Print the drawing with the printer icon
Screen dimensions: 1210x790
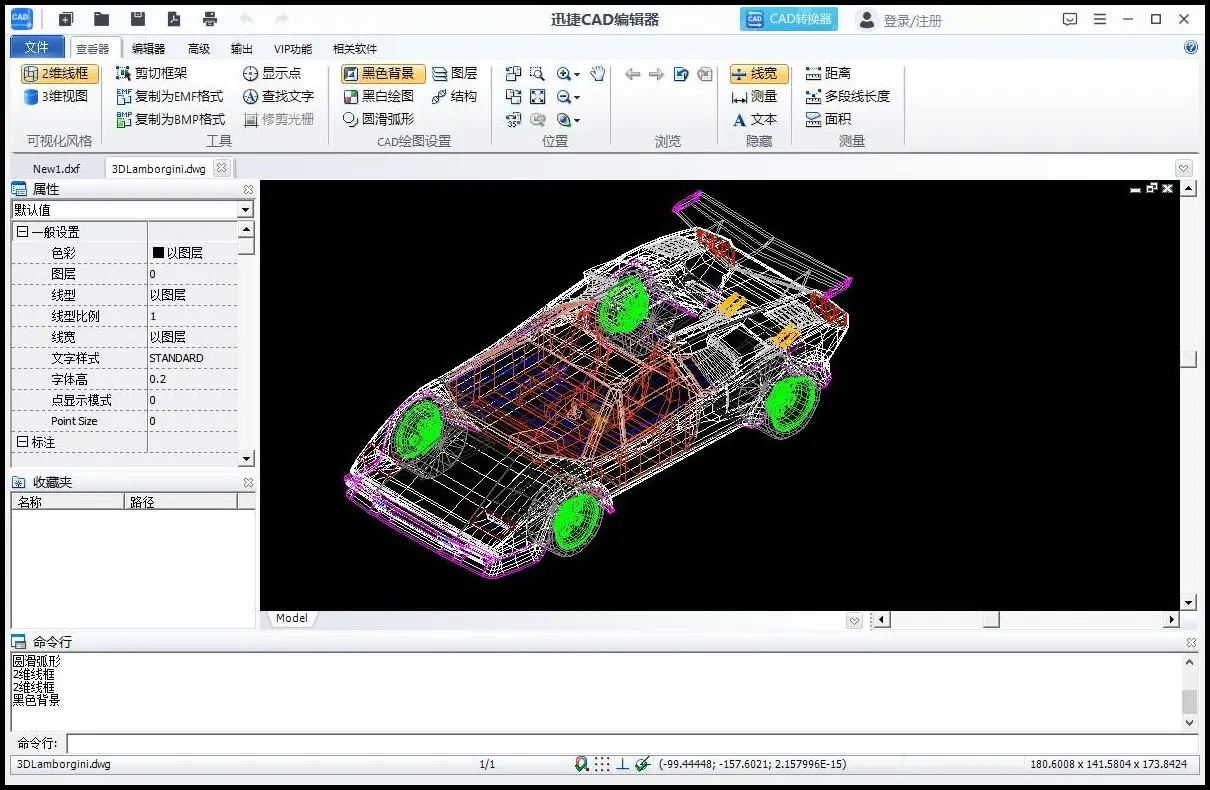tap(209, 19)
